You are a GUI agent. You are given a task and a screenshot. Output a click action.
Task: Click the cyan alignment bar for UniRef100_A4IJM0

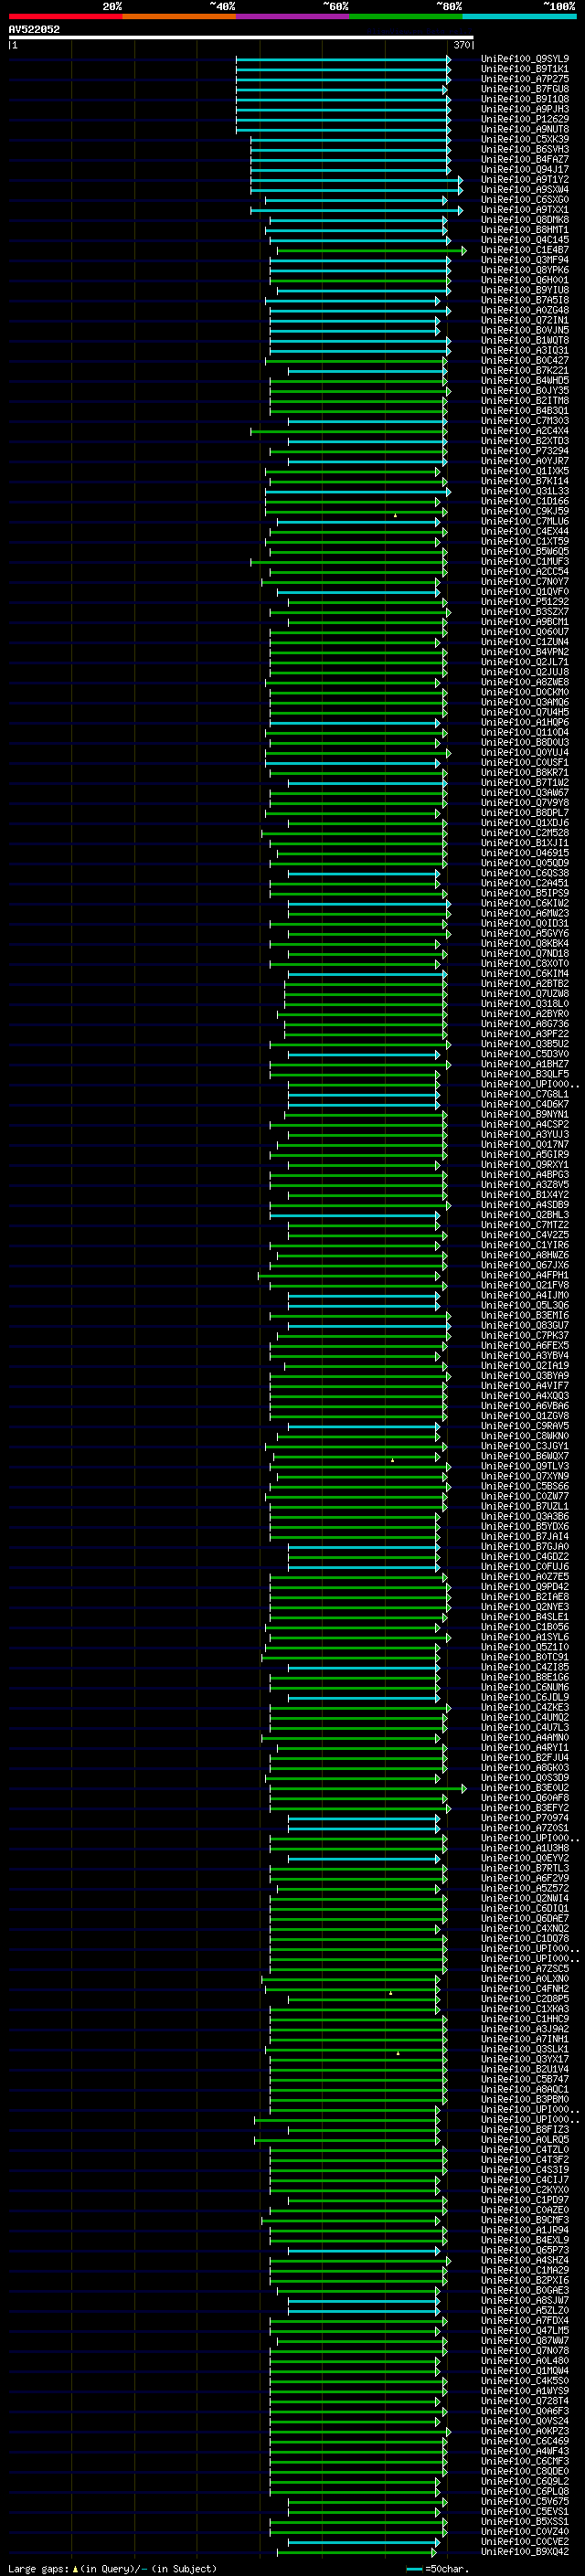click(364, 1295)
